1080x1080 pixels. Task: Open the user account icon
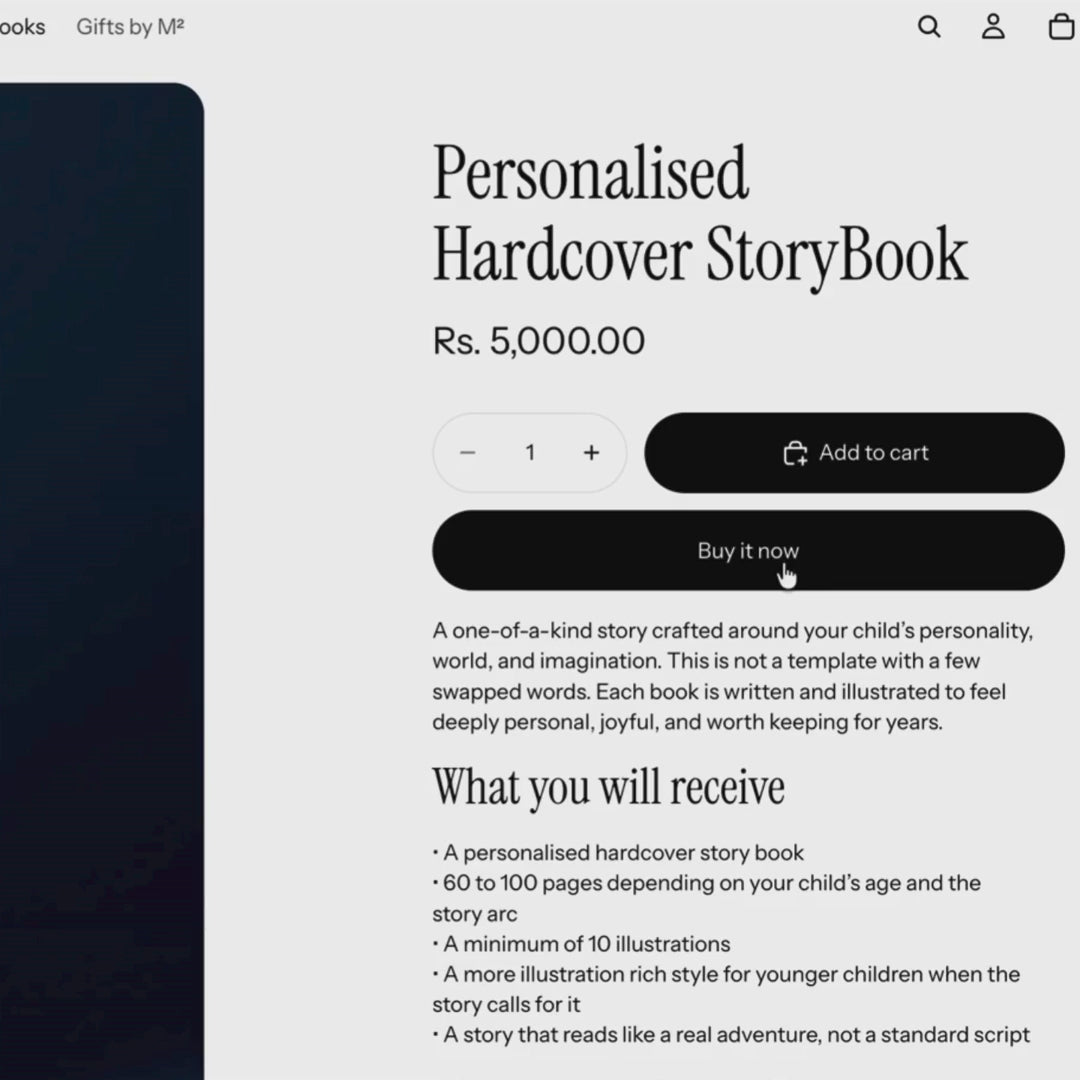coord(993,27)
